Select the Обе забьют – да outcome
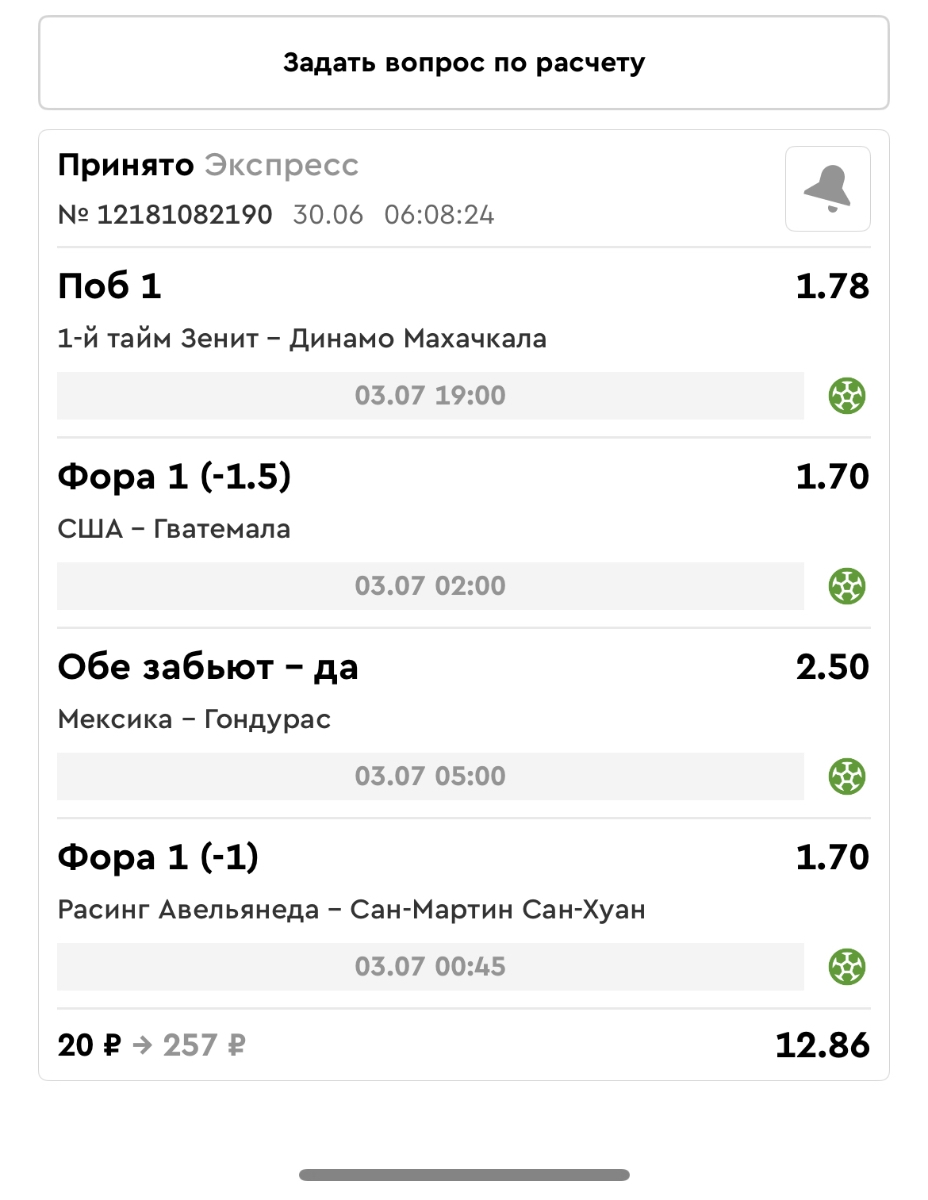The width and height of the screenshot is (928, 1200). (x=208, y=667)
